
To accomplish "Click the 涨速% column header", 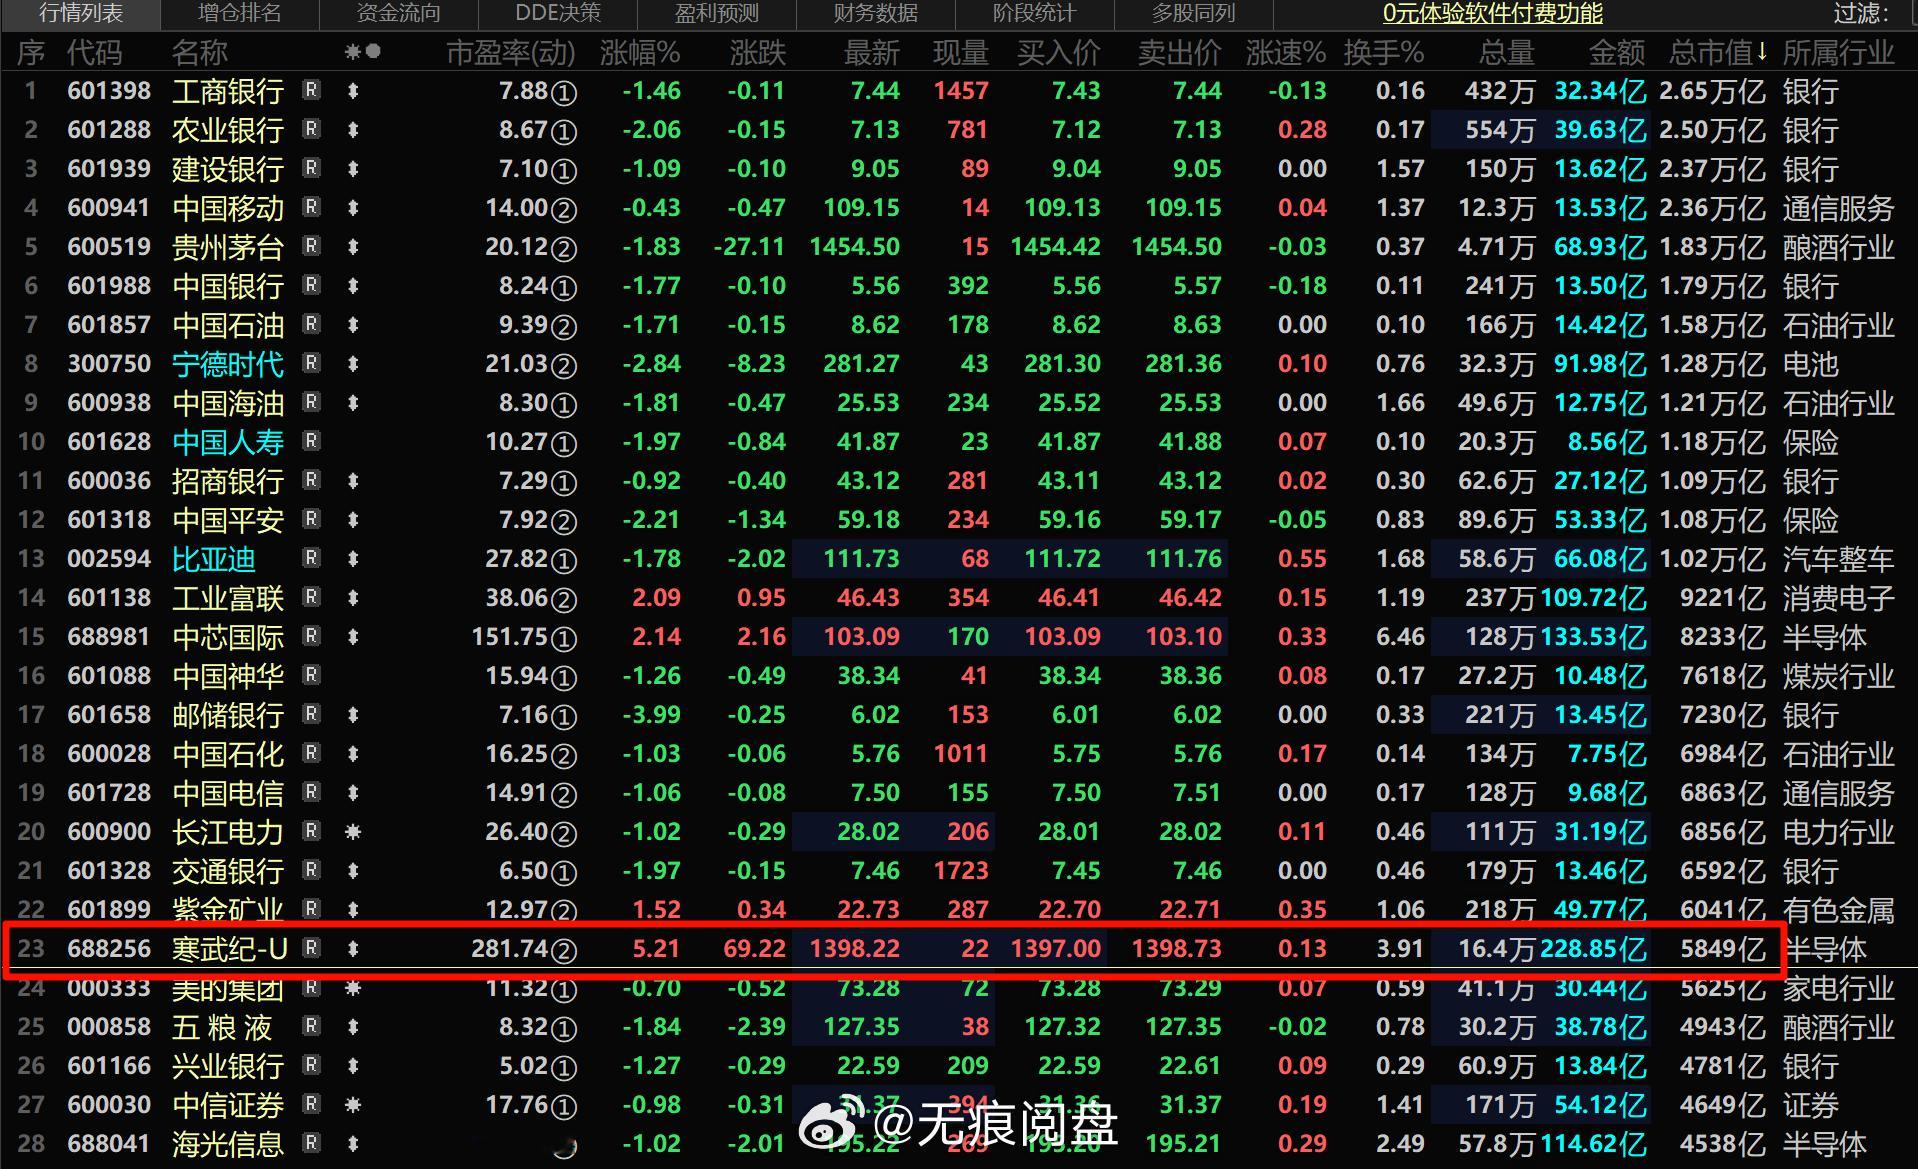I will 1286,52.
